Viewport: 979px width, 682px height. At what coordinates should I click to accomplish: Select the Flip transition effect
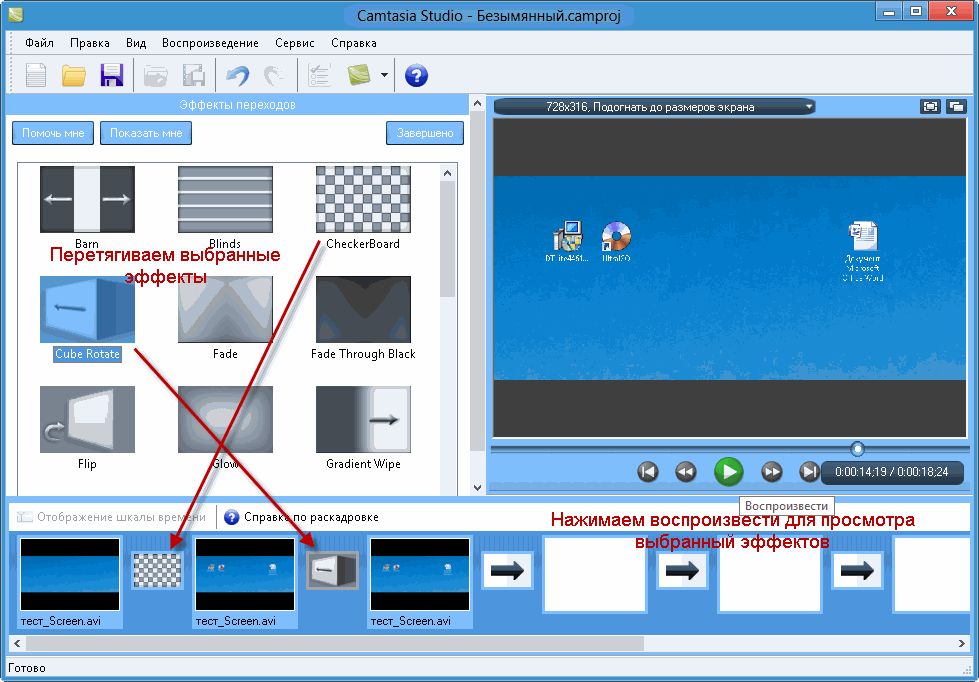[x=87, y=420]
